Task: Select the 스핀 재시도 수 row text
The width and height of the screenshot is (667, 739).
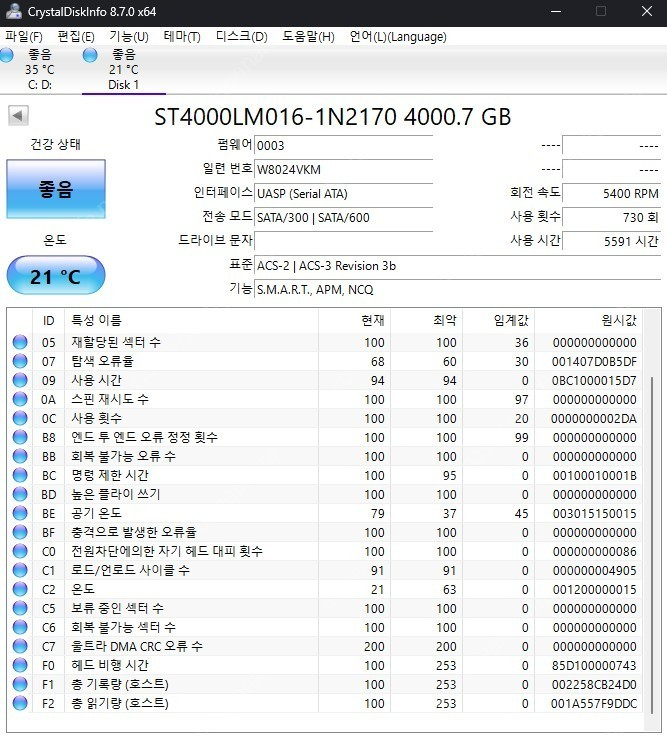Action: pos(110,399)
